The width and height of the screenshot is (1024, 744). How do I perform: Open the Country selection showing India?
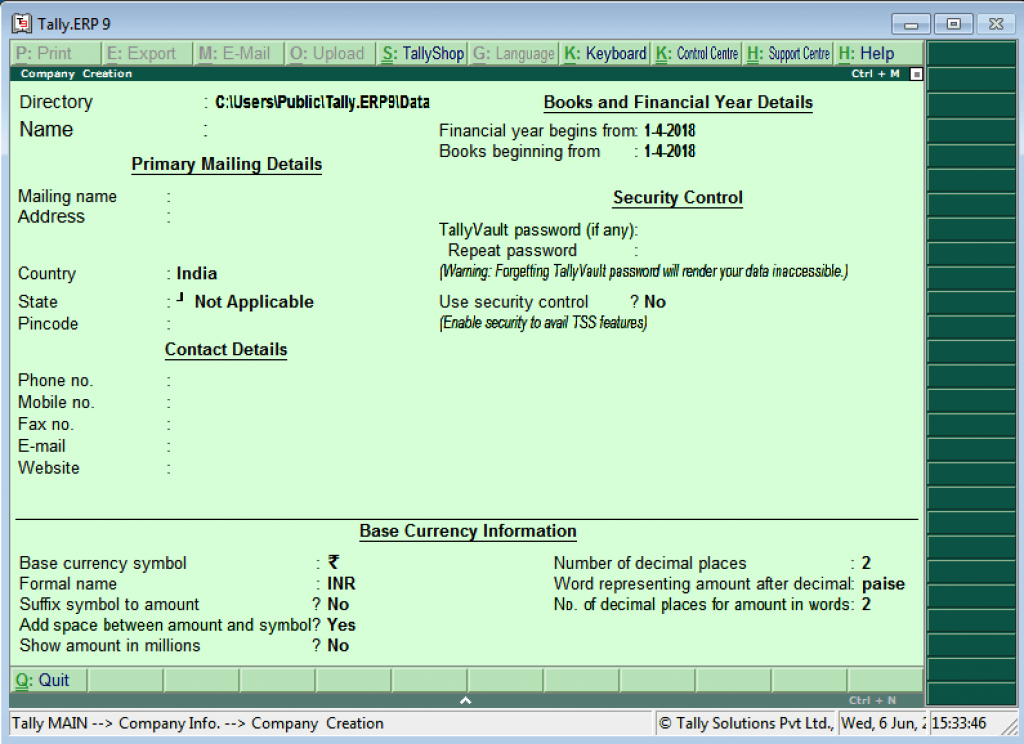tap(197, 274)
